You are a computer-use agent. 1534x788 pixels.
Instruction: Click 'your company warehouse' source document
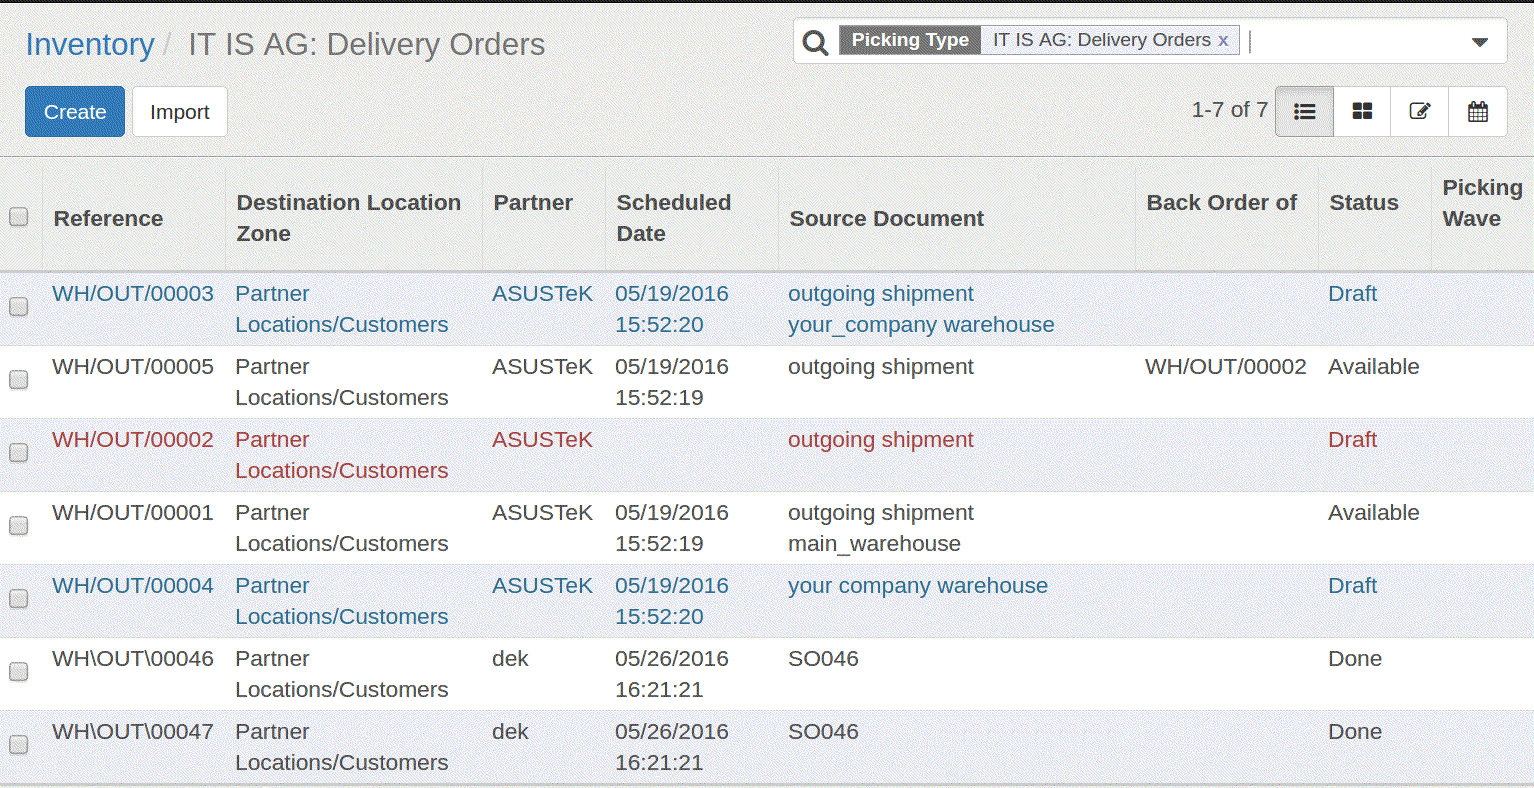(917, 586)
